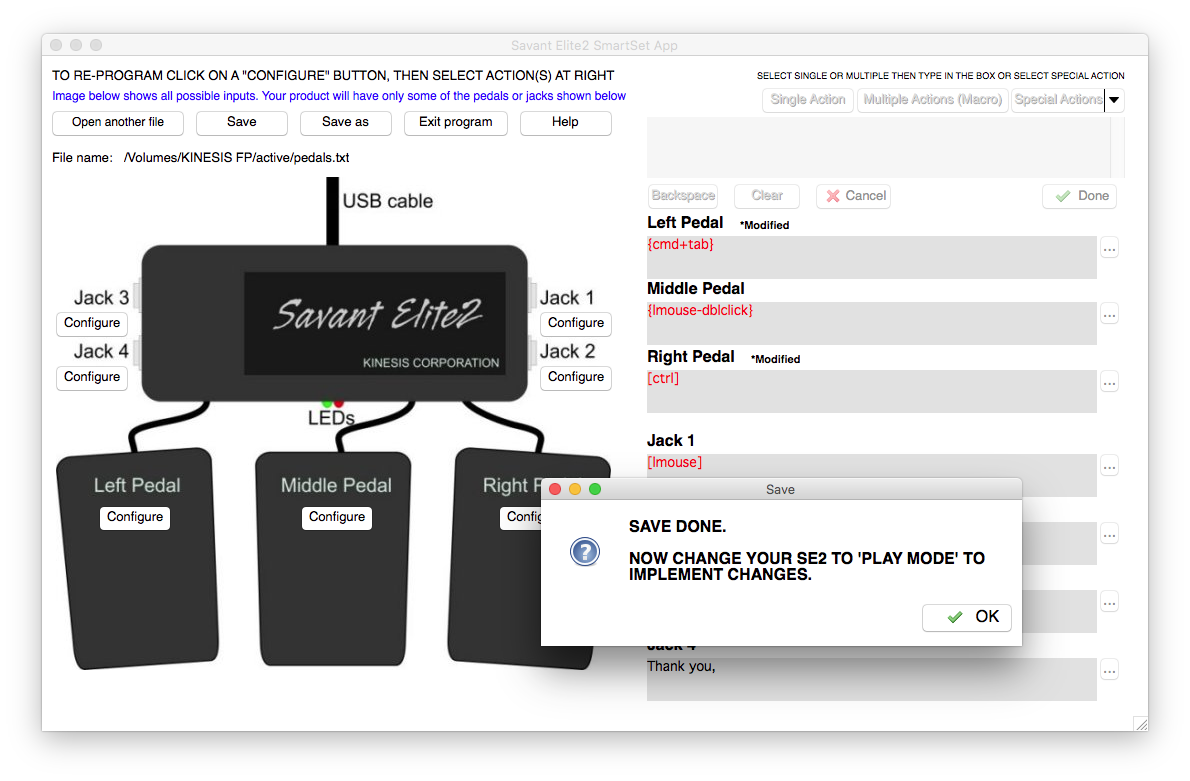Open Help
Viewport: 1190px width, 781px height.
(565, 123)
